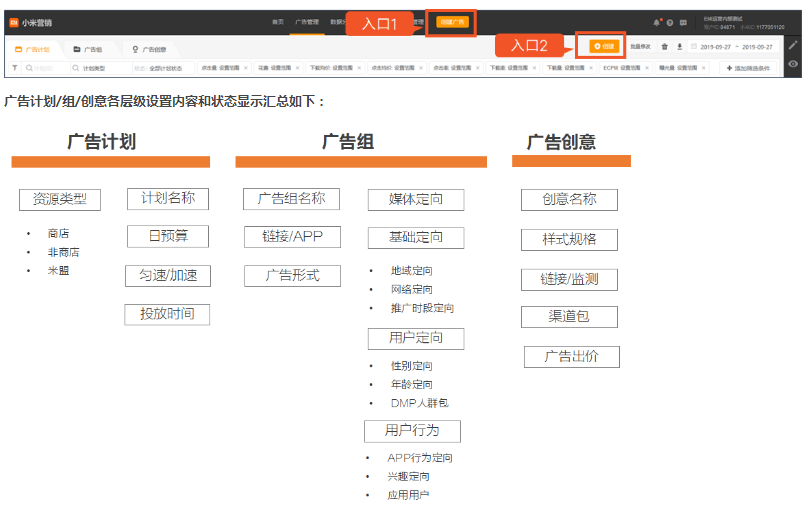Click the 广告组 diagram heading
Viewport: 805px width, 508px height.
coord(348,142)
